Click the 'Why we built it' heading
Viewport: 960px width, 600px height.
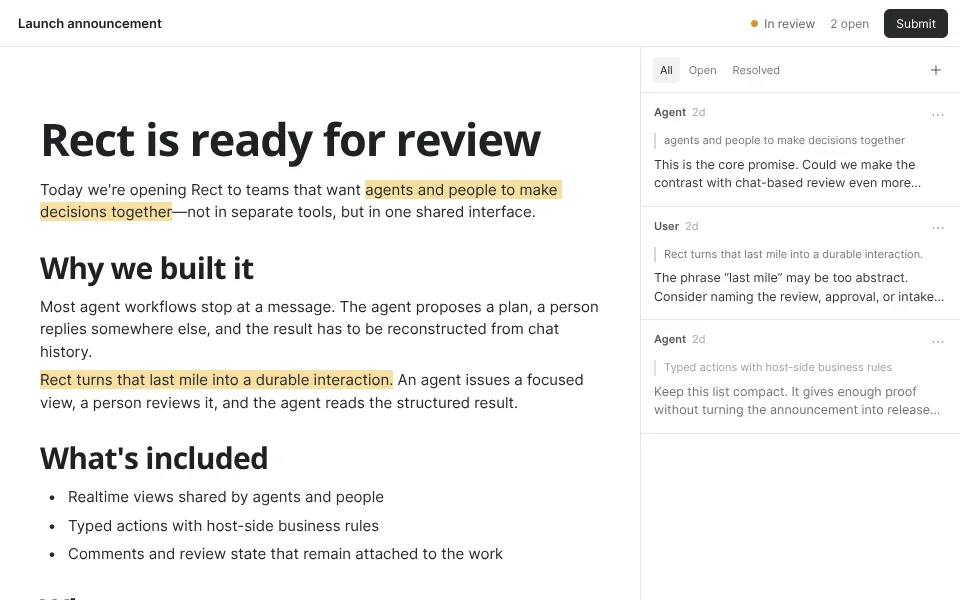tap(147, 268)
